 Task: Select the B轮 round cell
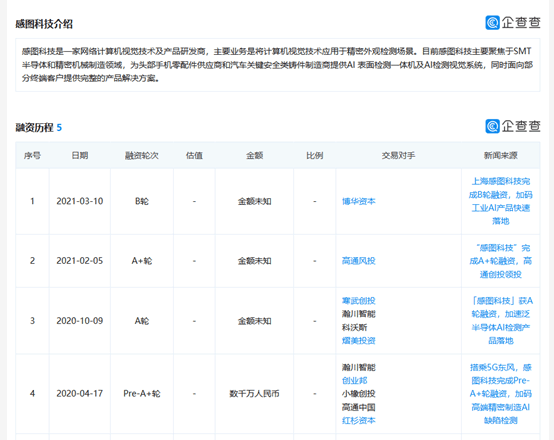click(142, 201)
